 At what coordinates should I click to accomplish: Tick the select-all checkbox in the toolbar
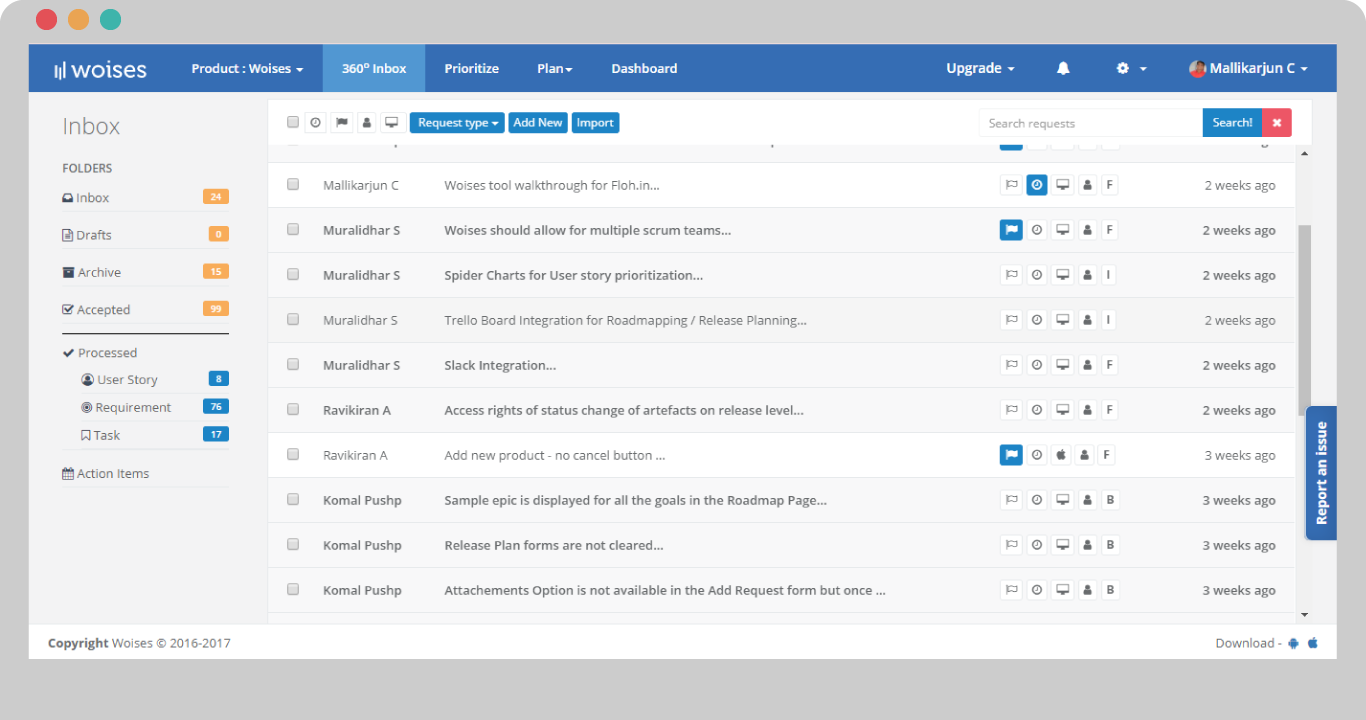pyautogui.click(x=293, y=122)
